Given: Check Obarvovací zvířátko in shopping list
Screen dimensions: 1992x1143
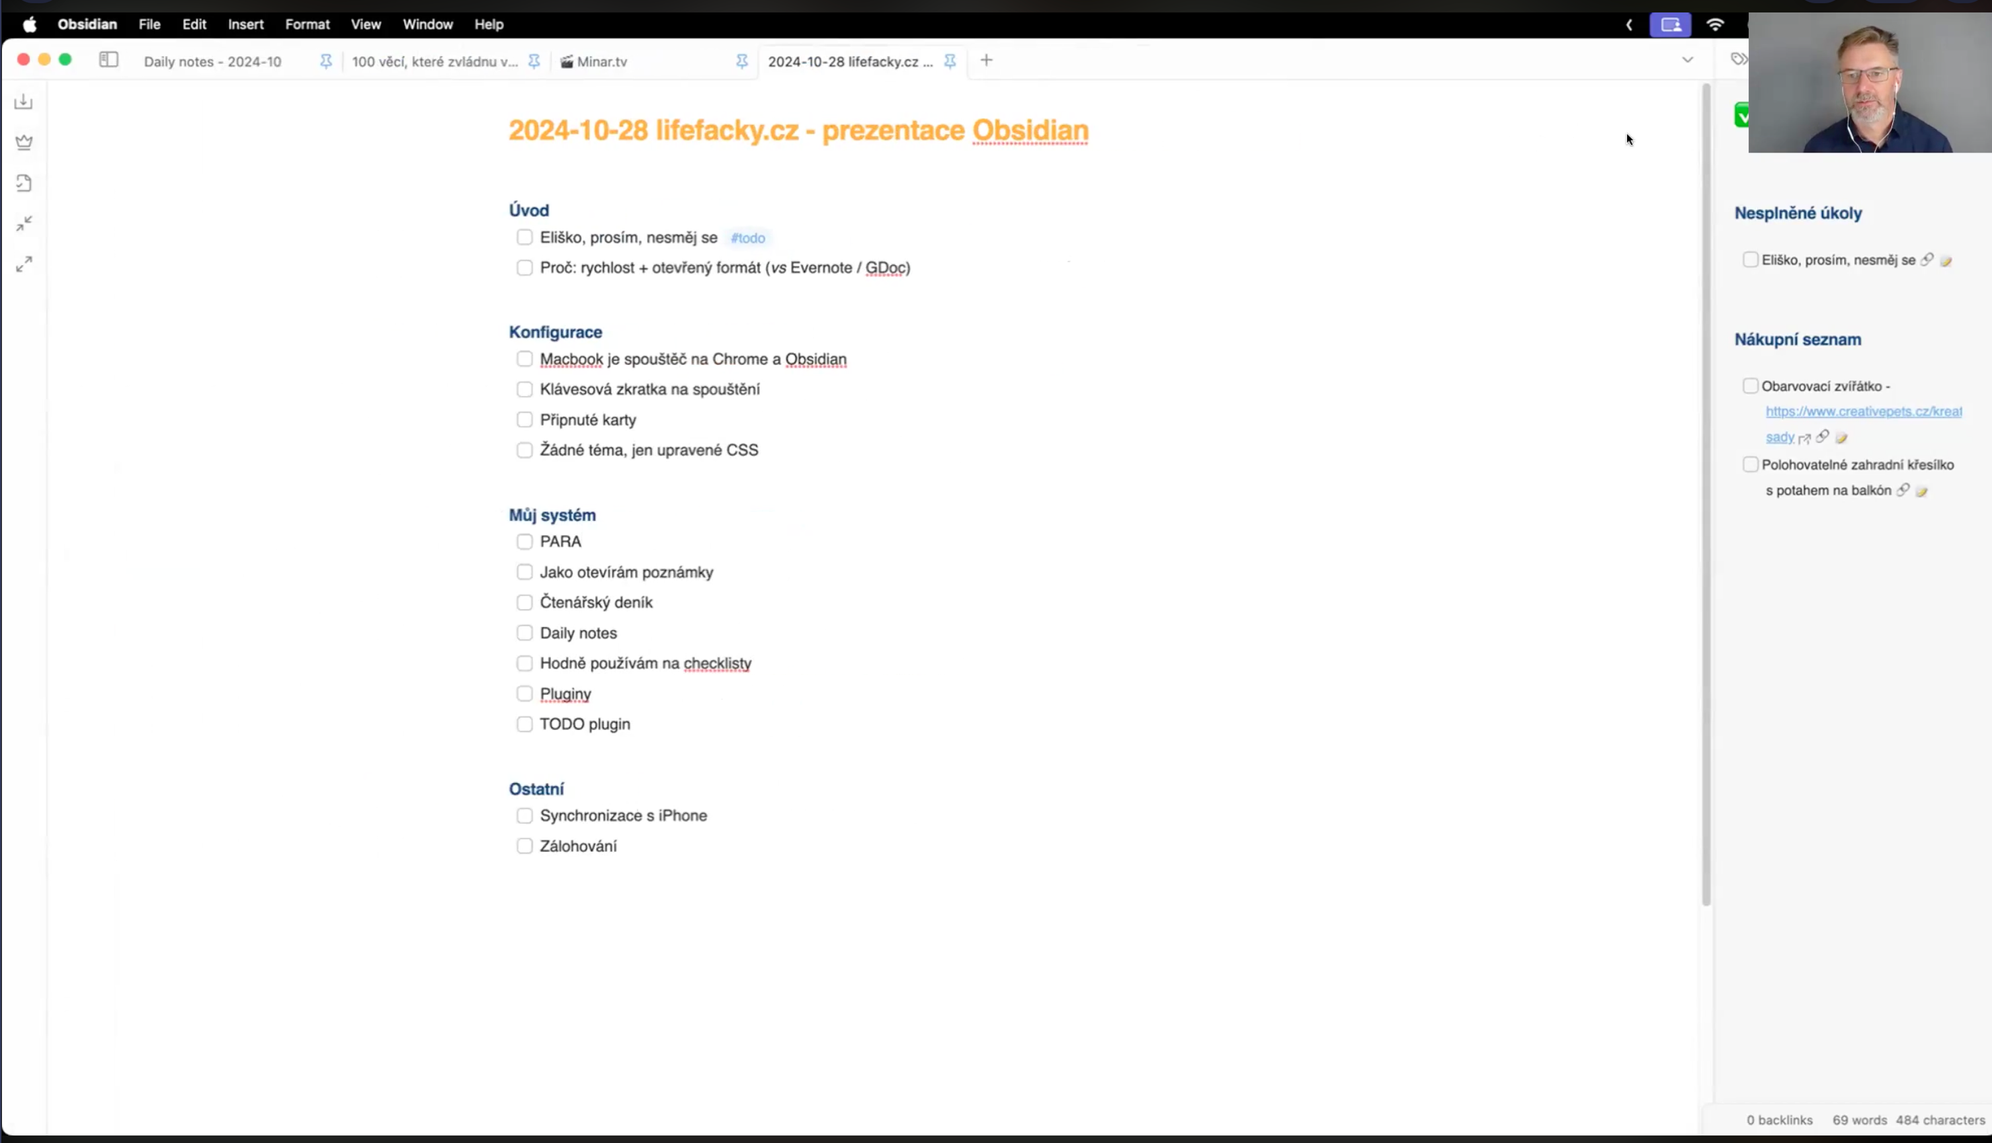Looking at the screenshot, I should 1750,386.
